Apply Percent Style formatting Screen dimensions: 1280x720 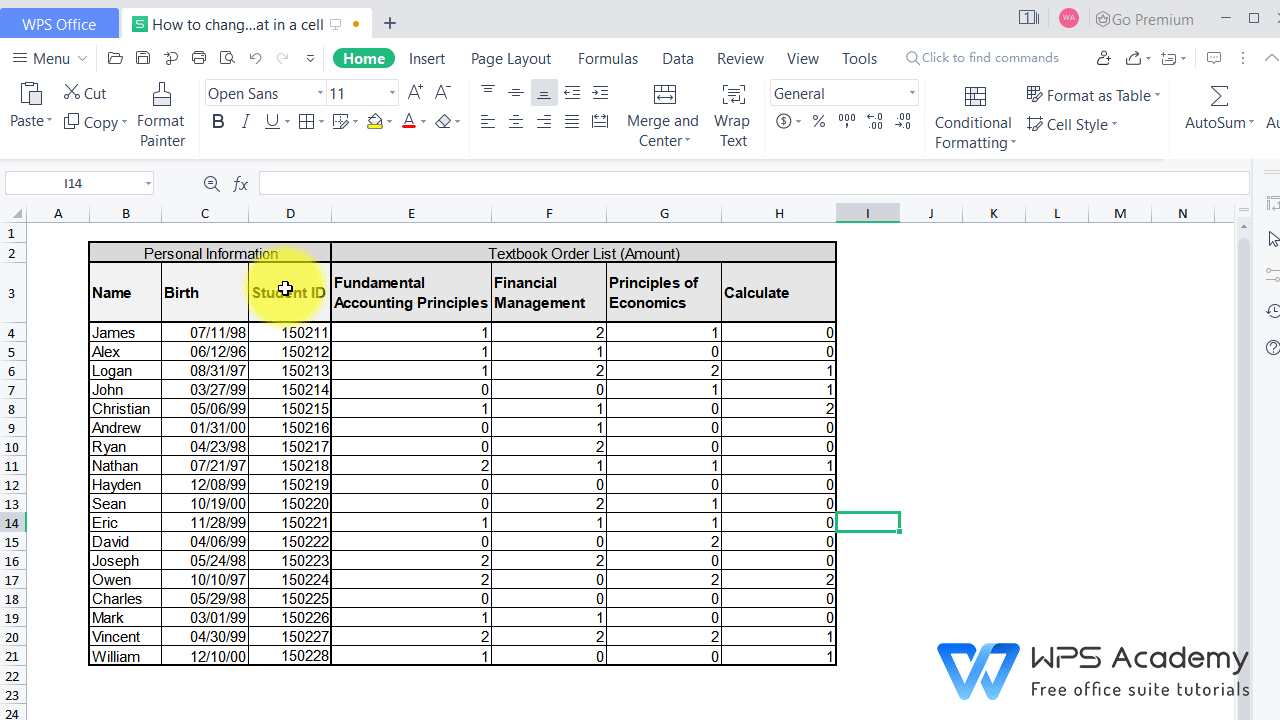pos(818,121)
